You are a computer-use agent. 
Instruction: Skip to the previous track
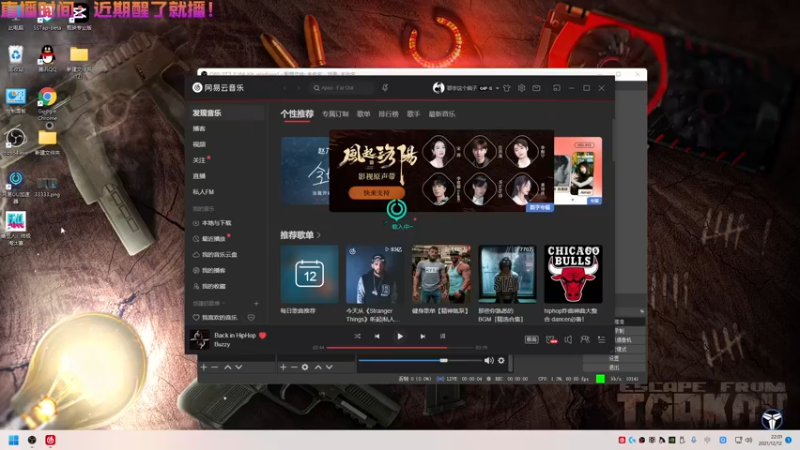click(377, 336)
